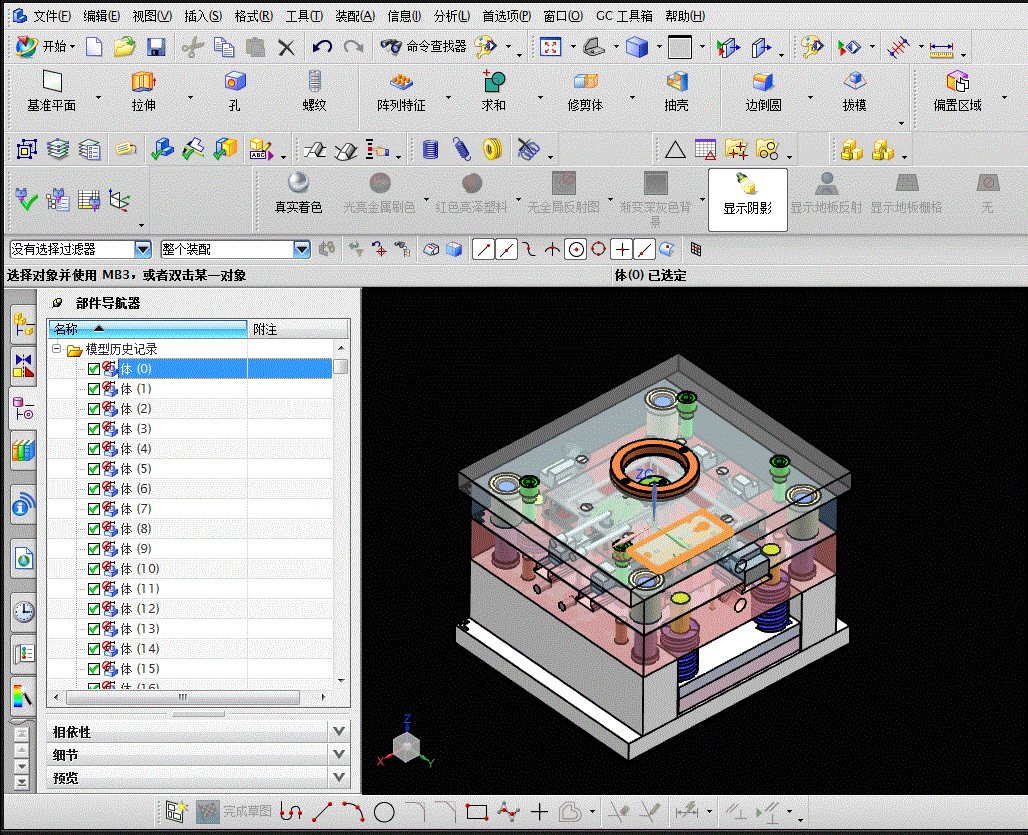The height and width of the screenshot is (835, 1028).
Task: Select the 基准平面 datum plane tool
Action: (52, 92)
